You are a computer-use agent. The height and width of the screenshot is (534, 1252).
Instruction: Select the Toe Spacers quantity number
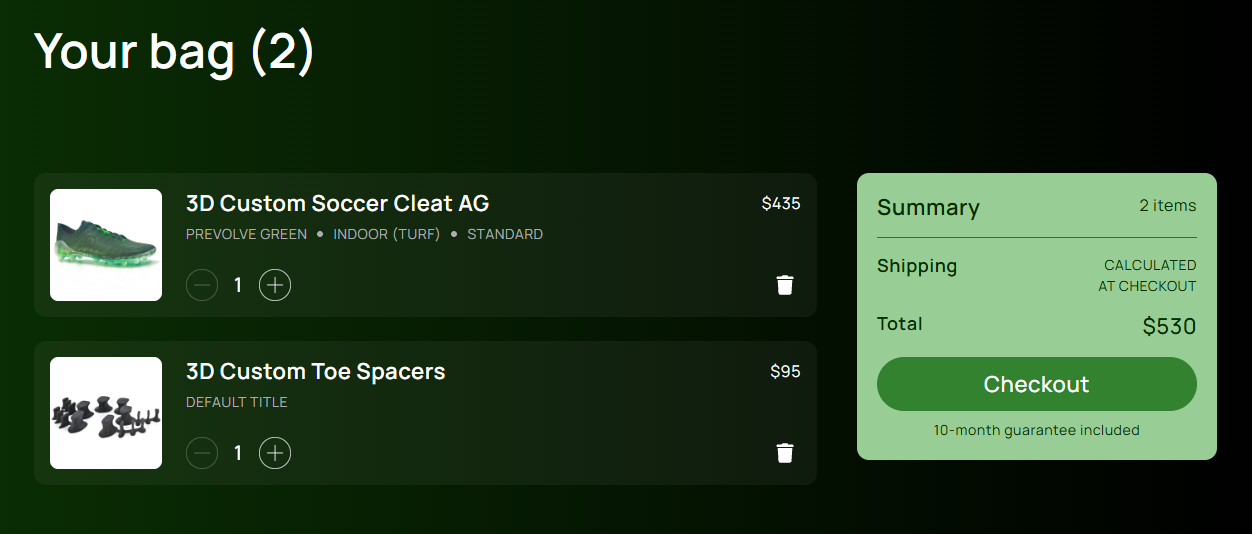pyautogui.click(x=238, y=453)
